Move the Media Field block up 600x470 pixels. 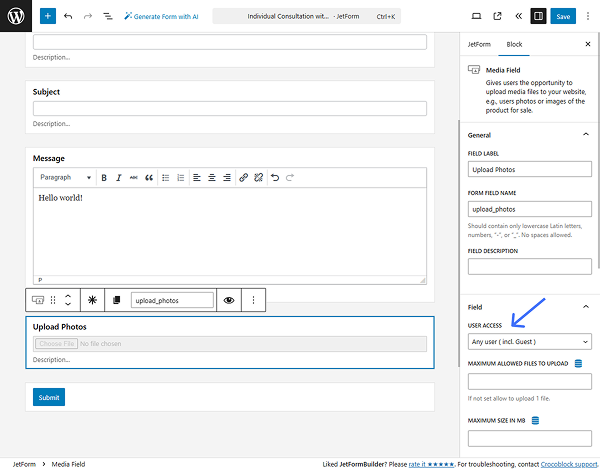coord(68,296)
